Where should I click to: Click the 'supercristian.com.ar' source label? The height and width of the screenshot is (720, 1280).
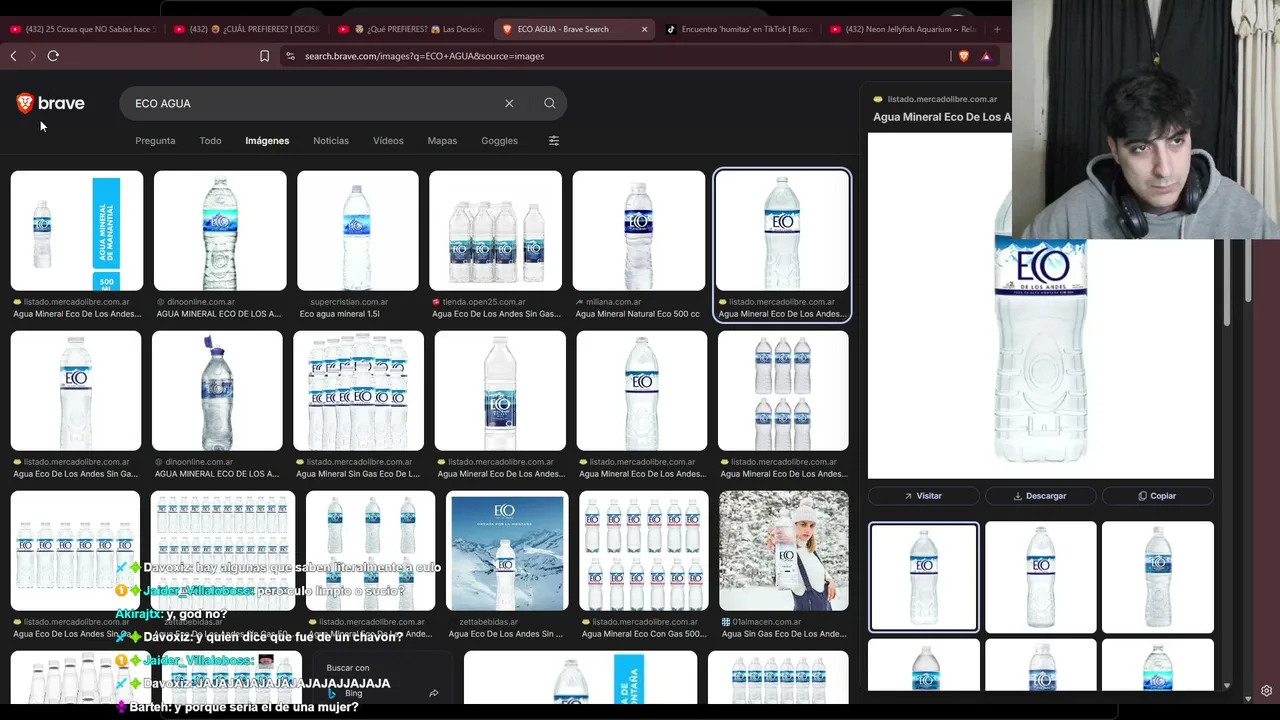[349, 302]
